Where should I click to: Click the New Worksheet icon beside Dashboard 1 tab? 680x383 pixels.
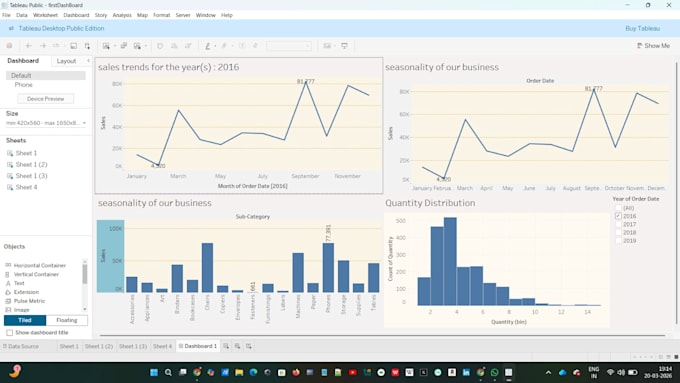tap(226, 346)
